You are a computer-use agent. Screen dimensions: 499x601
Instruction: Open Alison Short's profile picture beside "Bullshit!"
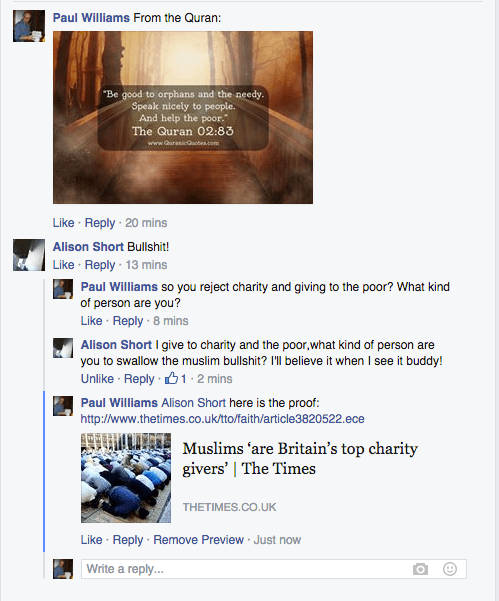pos(29,255)
